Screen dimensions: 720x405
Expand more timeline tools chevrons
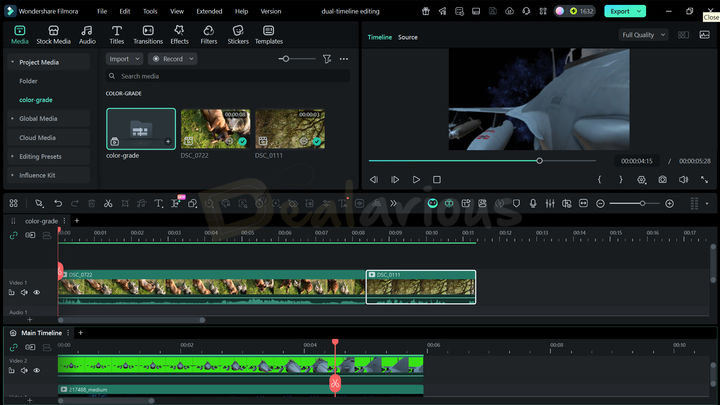click(394, 203)
